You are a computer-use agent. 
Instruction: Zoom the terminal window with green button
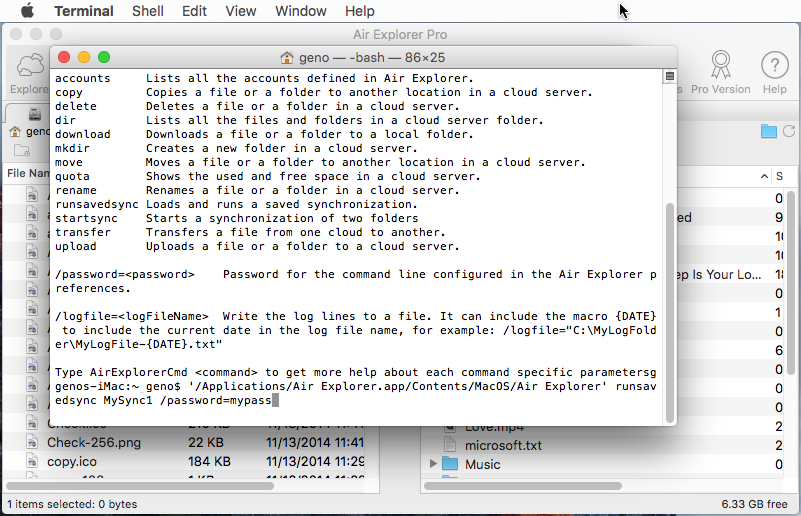[x=104, y=57]
